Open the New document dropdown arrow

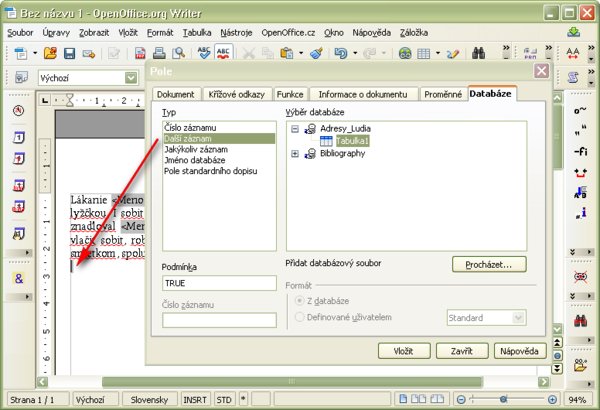(x=35, y=53)
